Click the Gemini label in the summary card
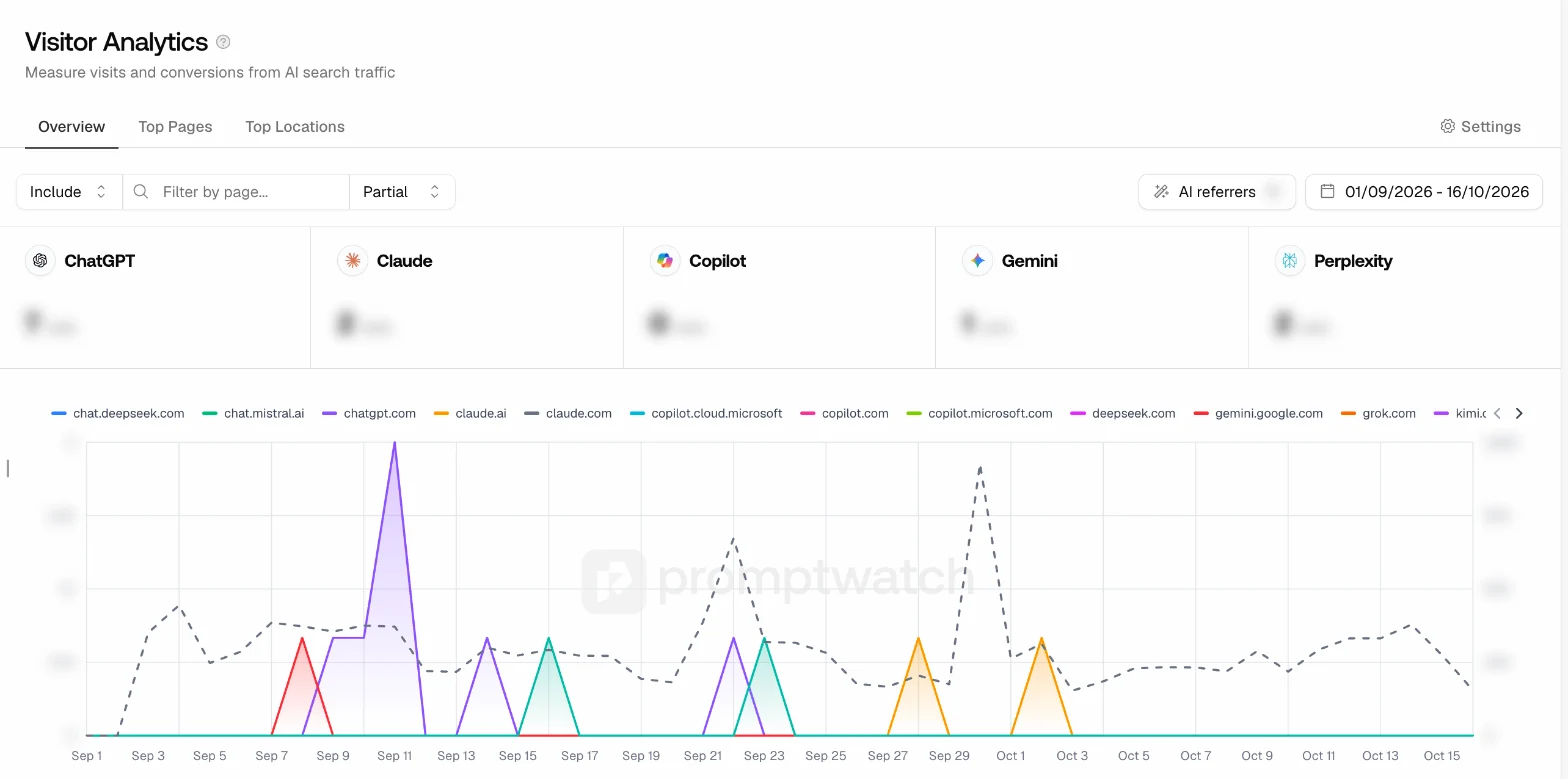Image resolution: width=1568 pixels, height=779 pixels. (1029, 261)
